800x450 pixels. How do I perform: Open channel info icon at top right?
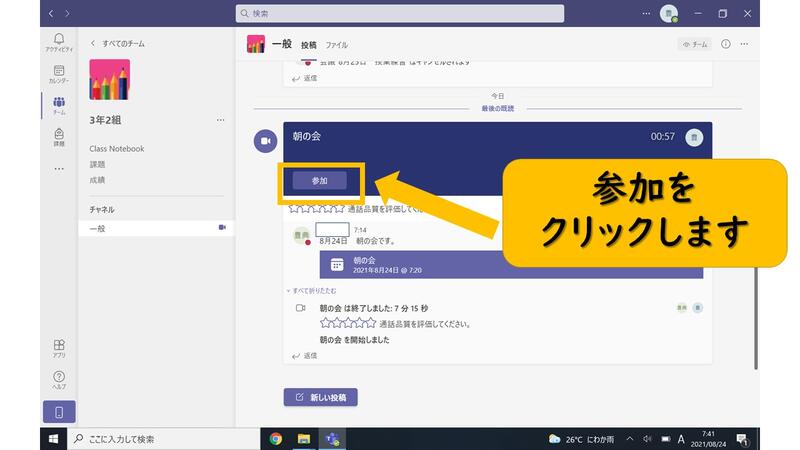[726, 45]
